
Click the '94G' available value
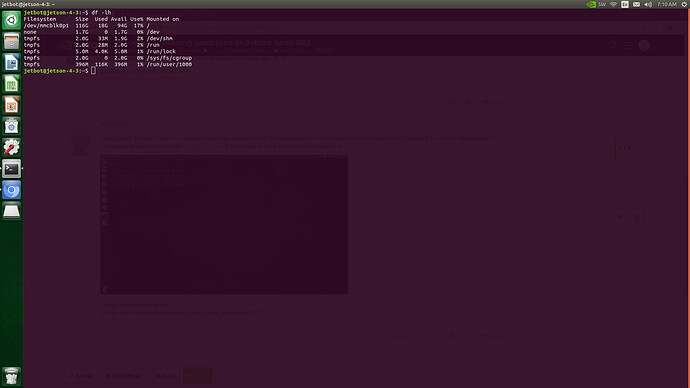(x=122, y=26)
